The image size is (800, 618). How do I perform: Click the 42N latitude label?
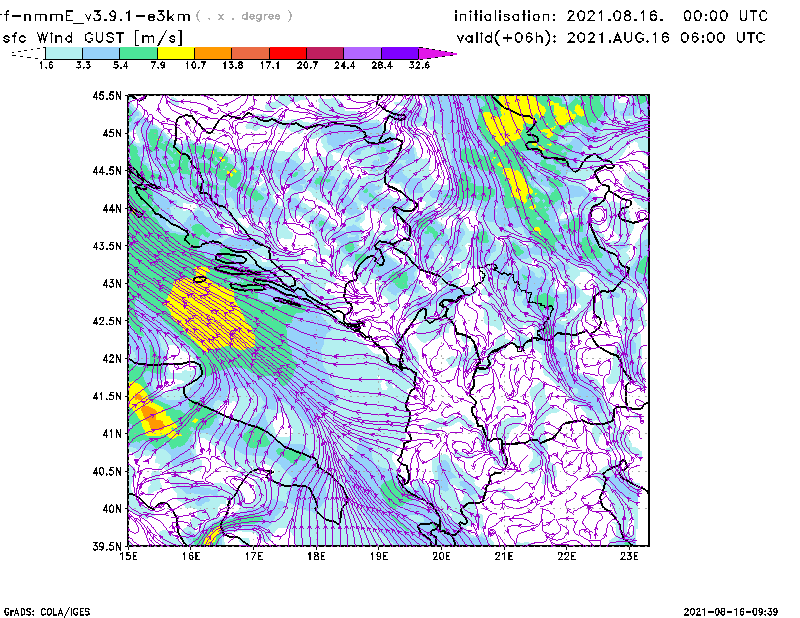112,358
